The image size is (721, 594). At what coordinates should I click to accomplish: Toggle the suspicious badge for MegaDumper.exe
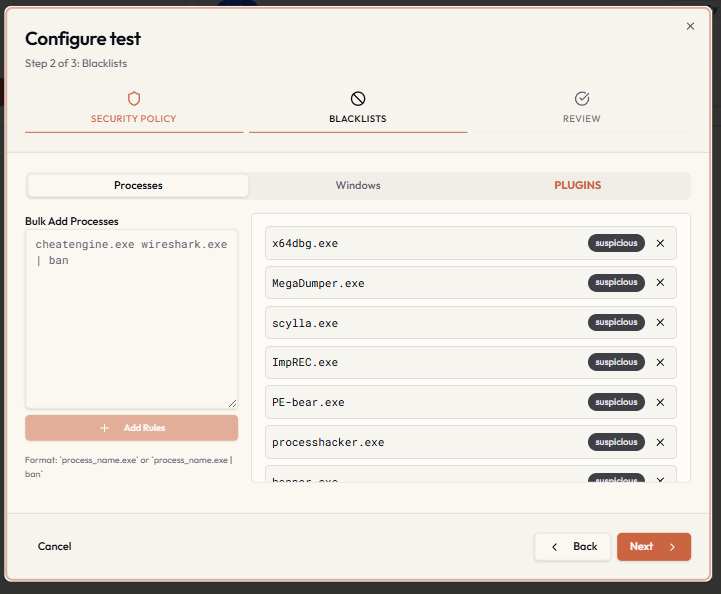click(616, 282)
